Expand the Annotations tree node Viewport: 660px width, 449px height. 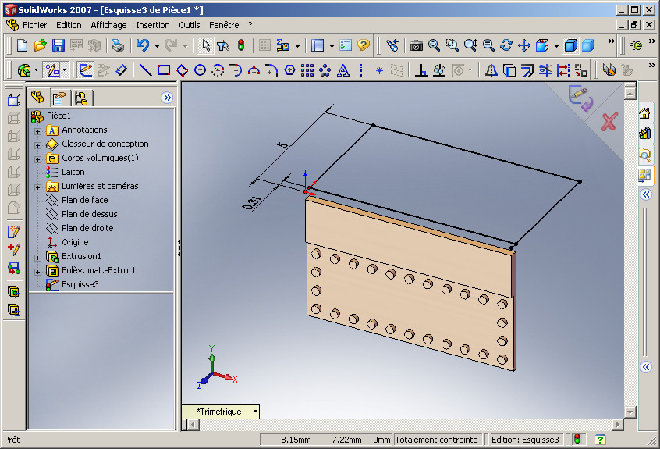tap(37, 132)
